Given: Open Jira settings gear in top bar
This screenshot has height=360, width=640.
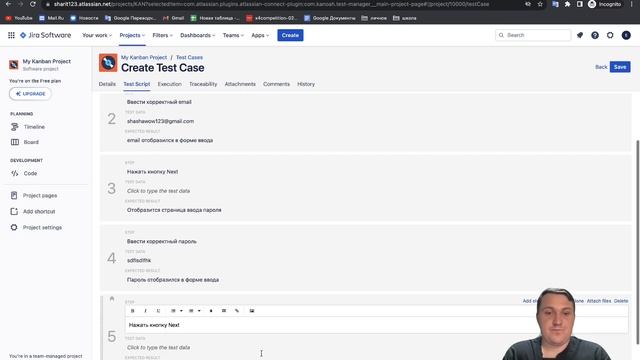Looking at the screenshot, I should pos(610,36).
